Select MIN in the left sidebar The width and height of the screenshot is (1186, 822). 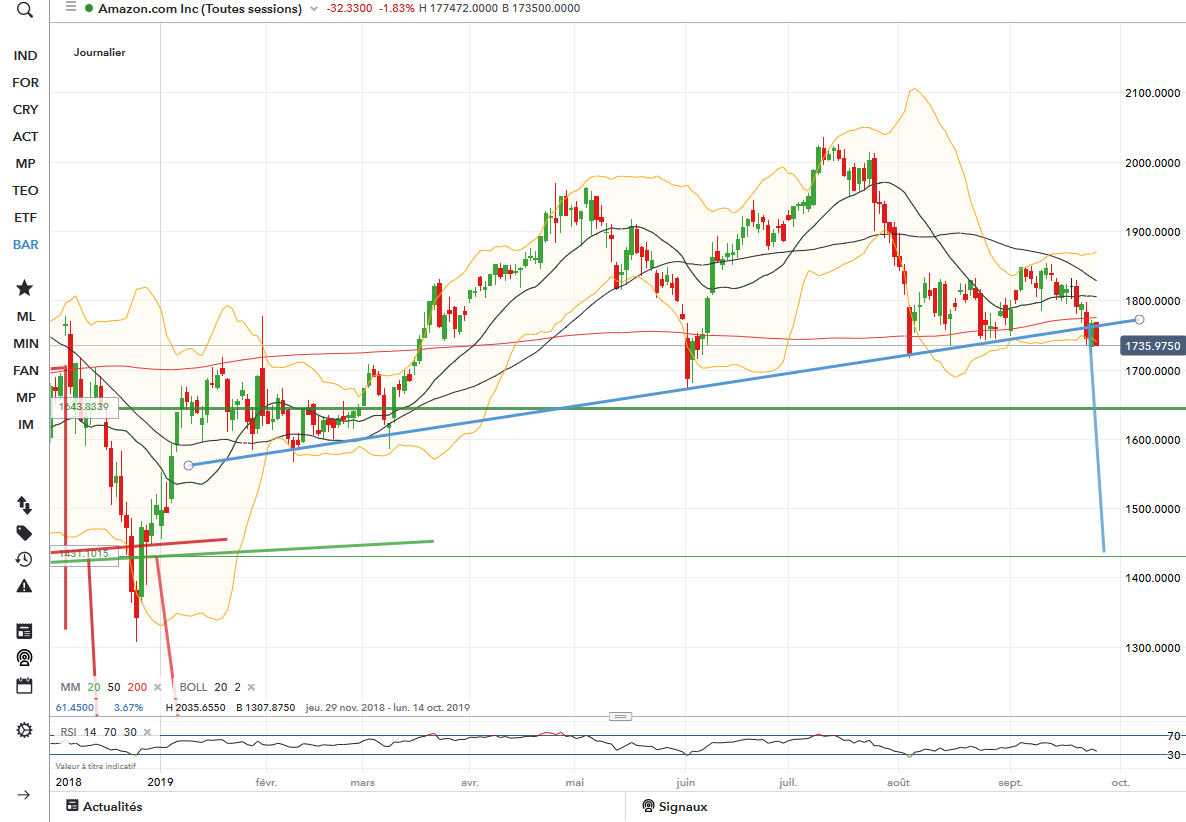pos(25,343)
